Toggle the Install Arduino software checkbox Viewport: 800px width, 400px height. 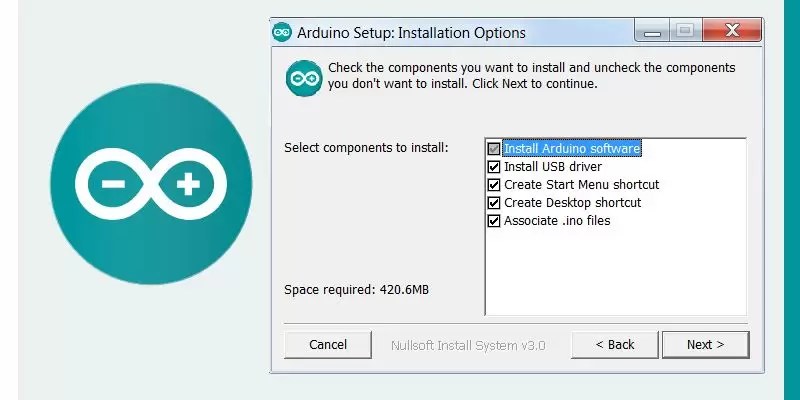[x=493, y=148]
